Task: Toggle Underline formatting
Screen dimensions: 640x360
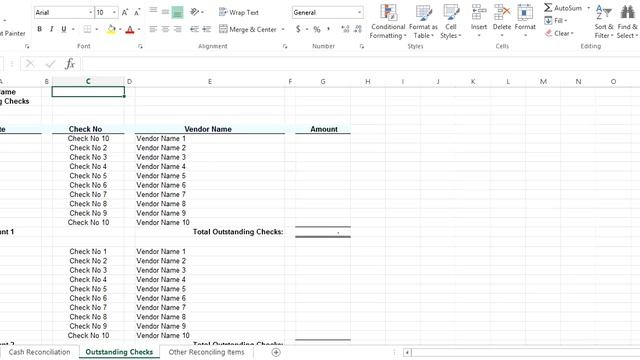Action: (64, 29)
